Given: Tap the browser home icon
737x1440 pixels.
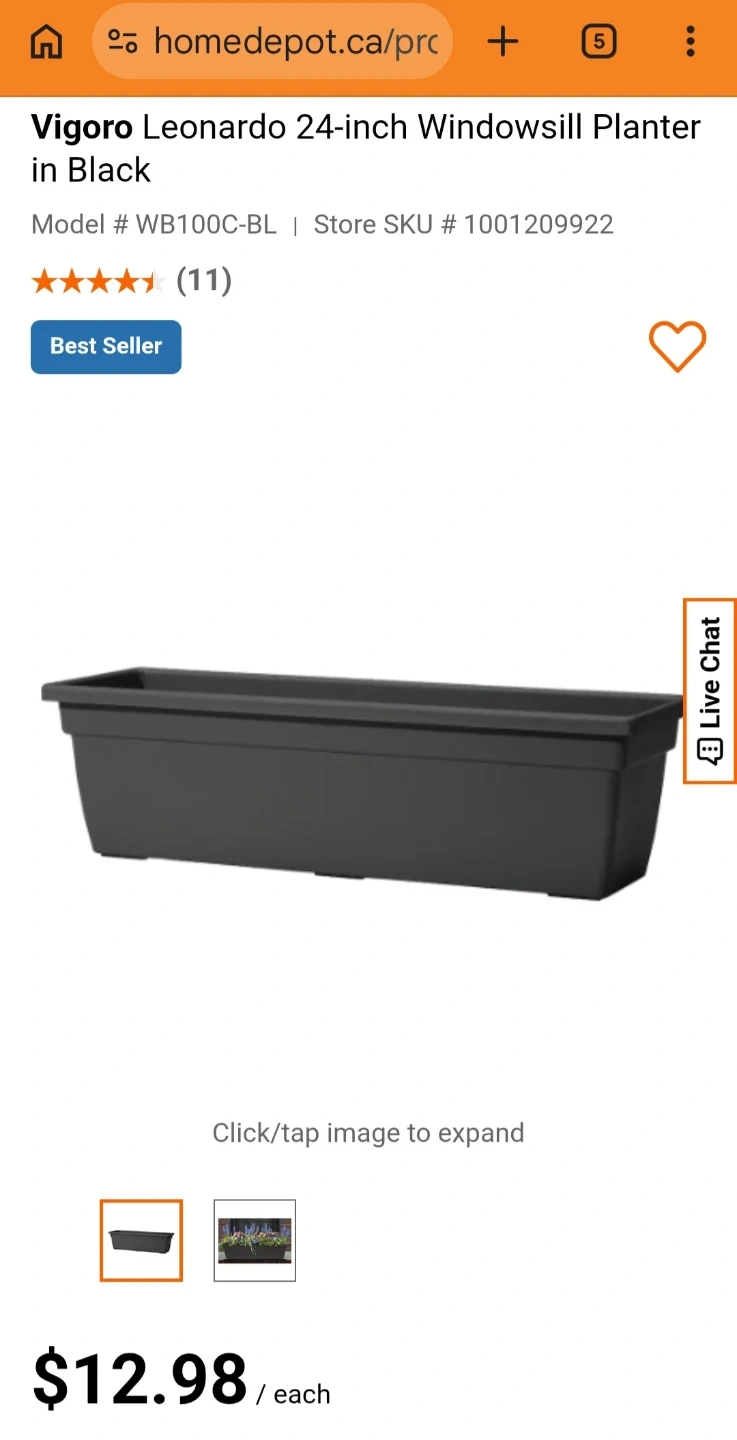Looking at the screenshot, I should (x=46, y=41).
